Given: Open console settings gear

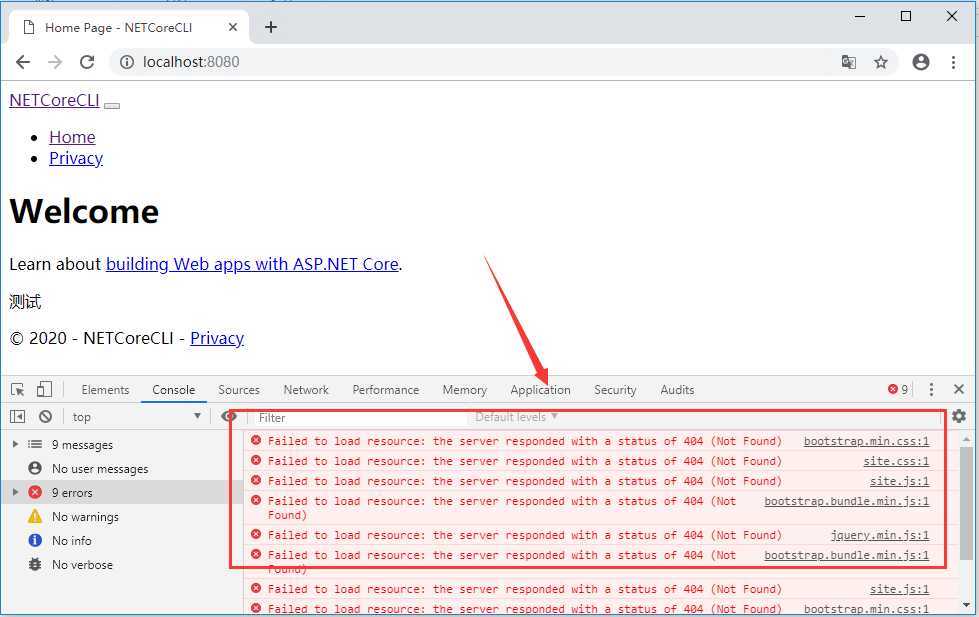Looking at the screenshot, I should pos(959,416).
